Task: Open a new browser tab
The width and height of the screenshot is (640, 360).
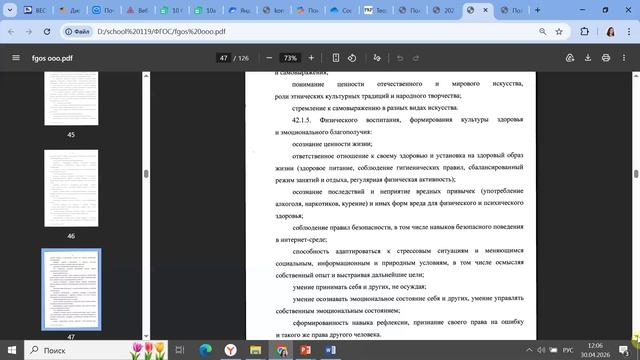Action: coord(538,10)
